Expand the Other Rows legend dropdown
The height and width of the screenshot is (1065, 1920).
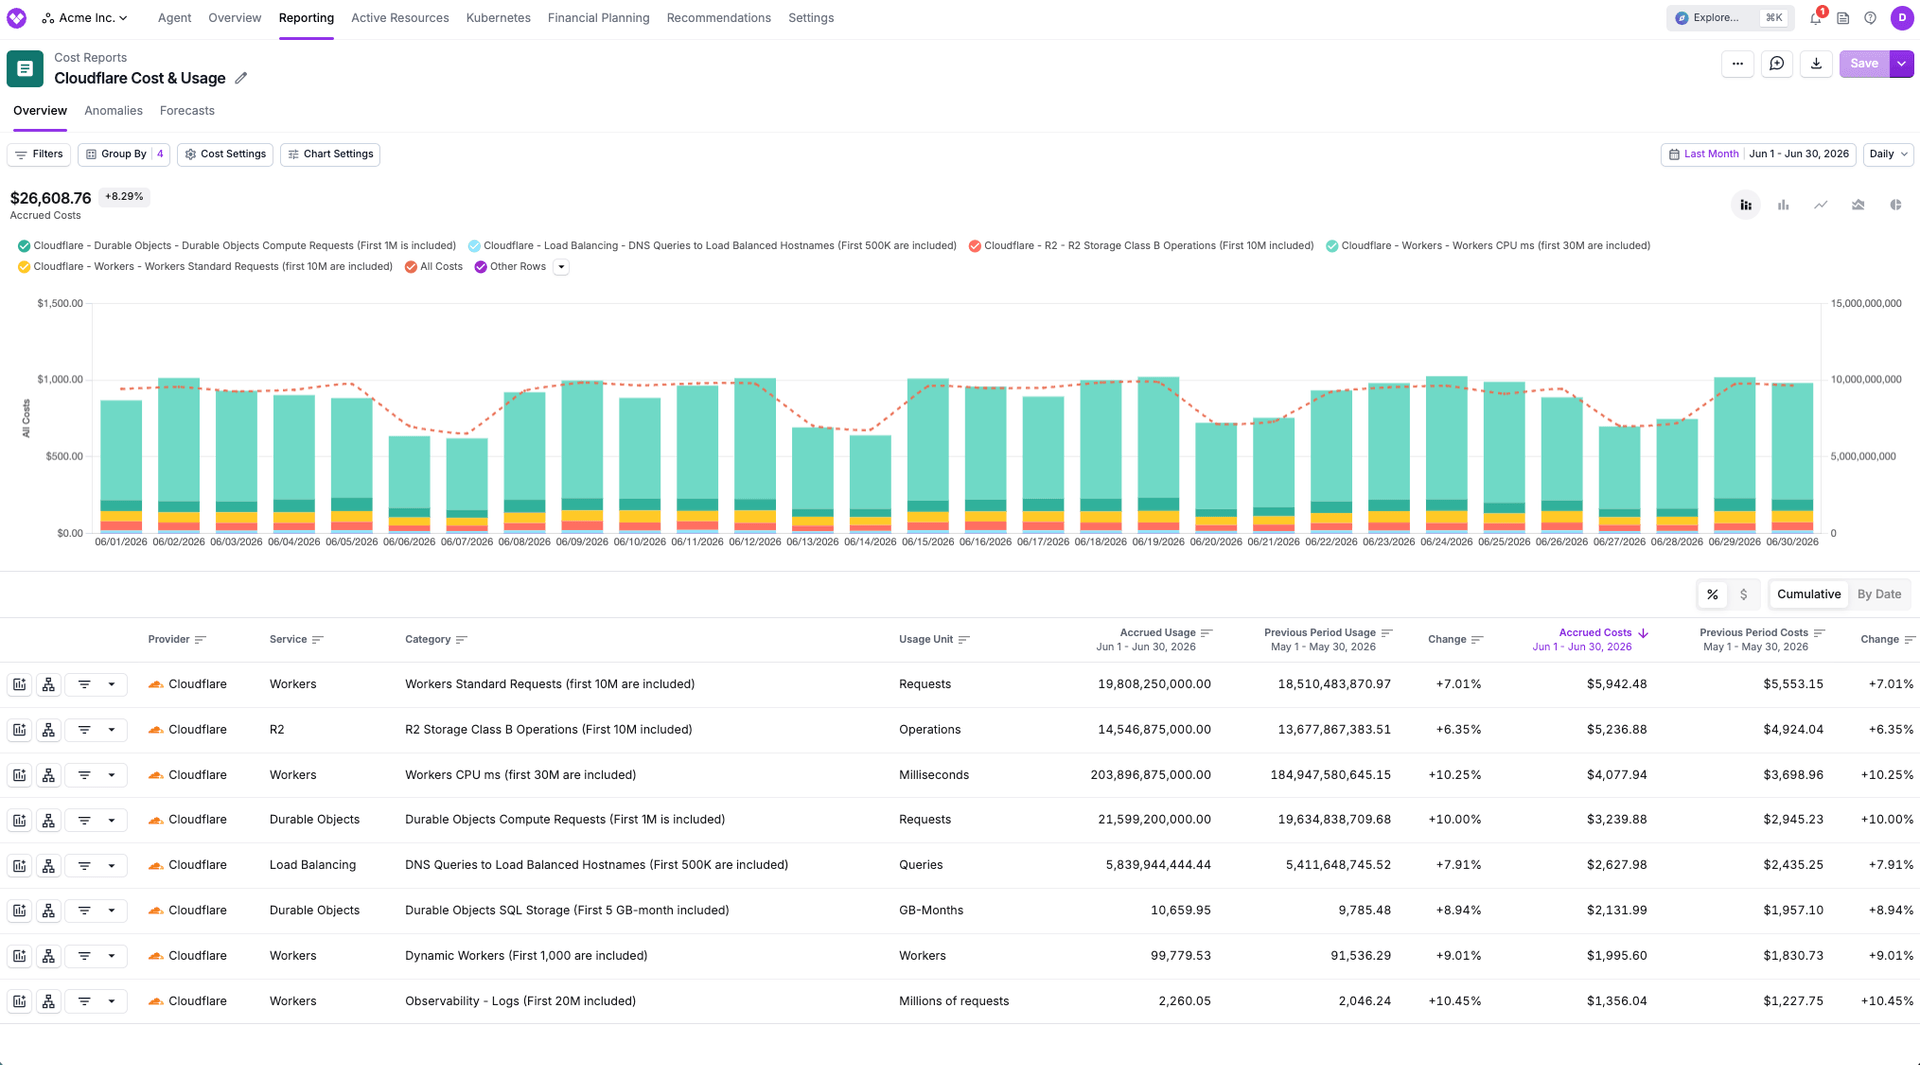(561, 267)
